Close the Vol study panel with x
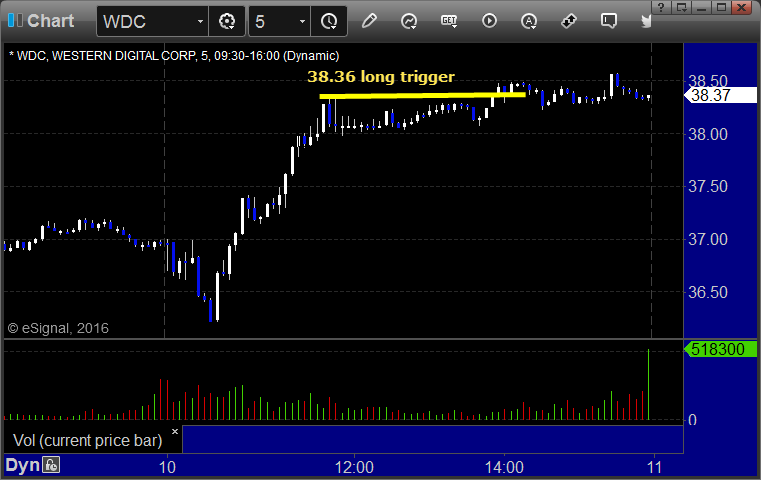 click(x=175, y=431)
